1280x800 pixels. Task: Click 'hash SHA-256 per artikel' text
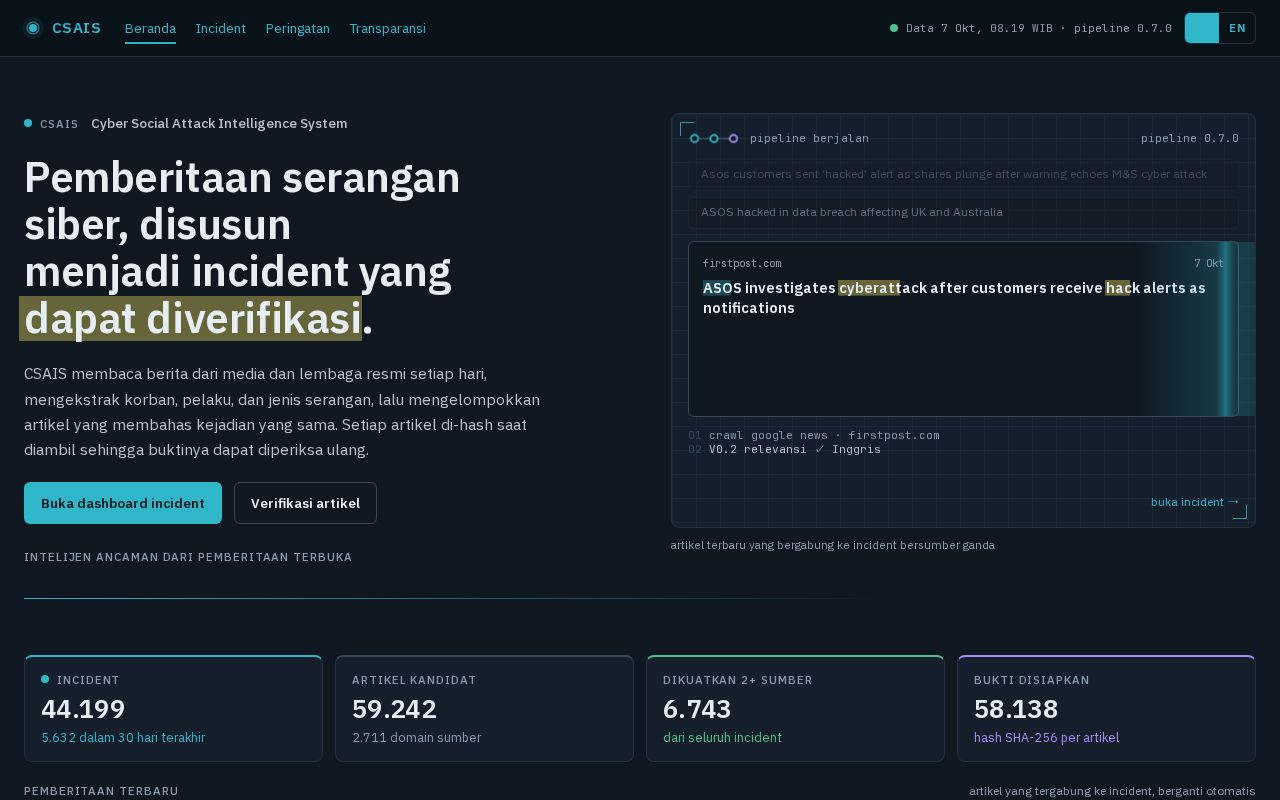(x=1046, y=737)
